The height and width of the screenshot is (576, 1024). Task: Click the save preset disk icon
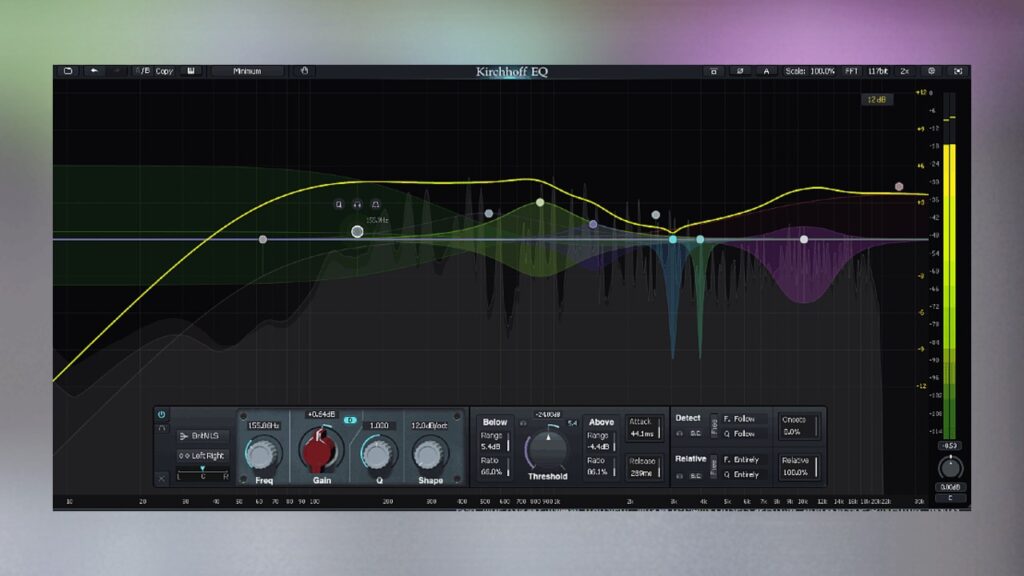190,71
